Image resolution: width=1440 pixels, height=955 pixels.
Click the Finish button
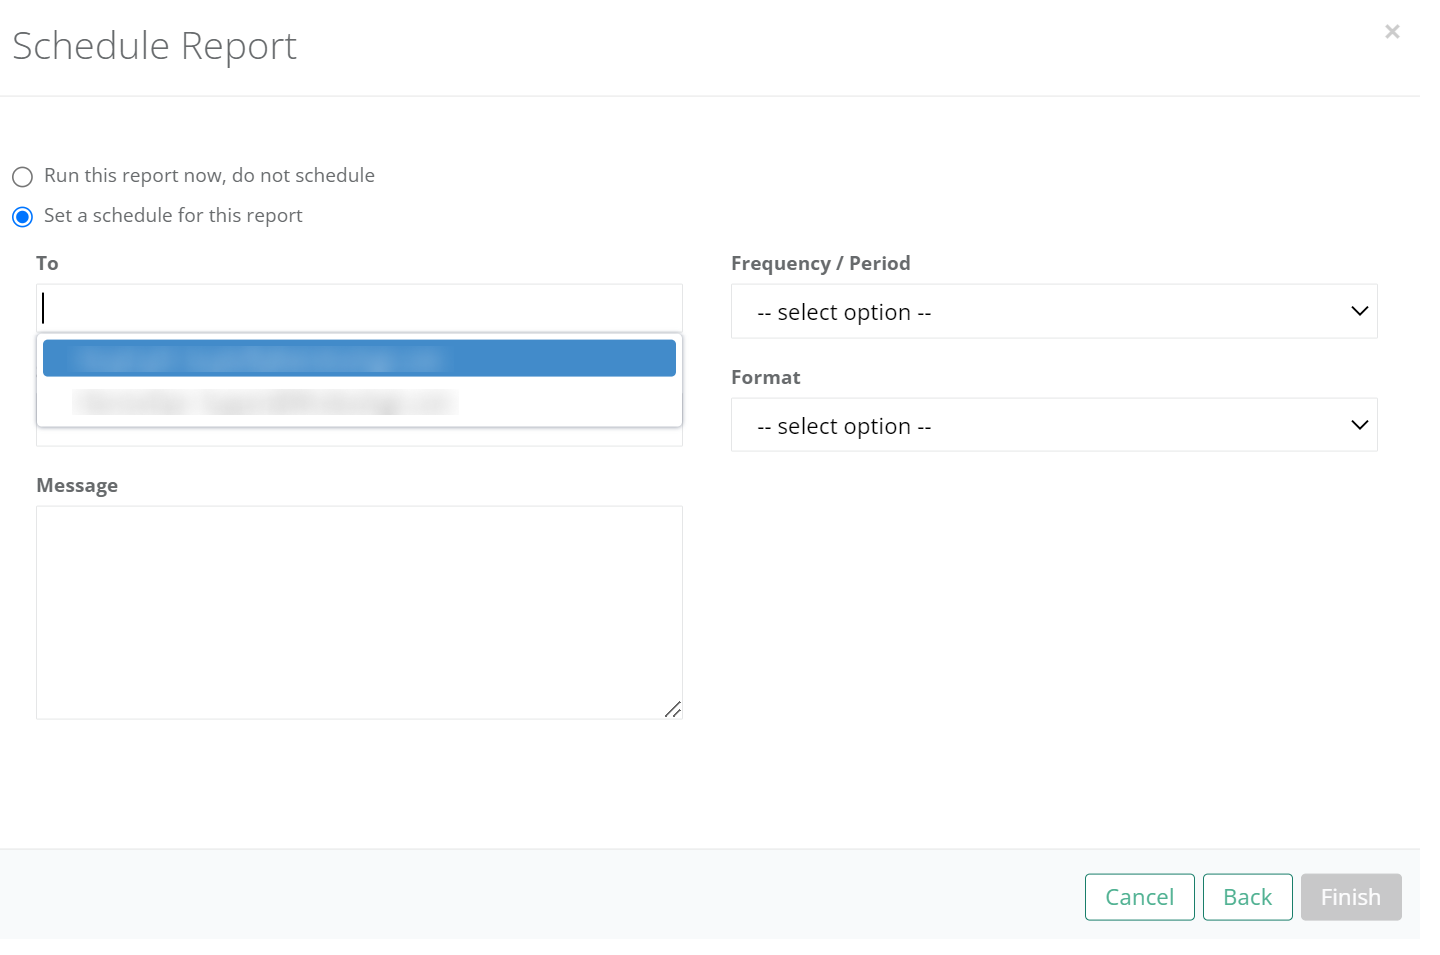1351,897
